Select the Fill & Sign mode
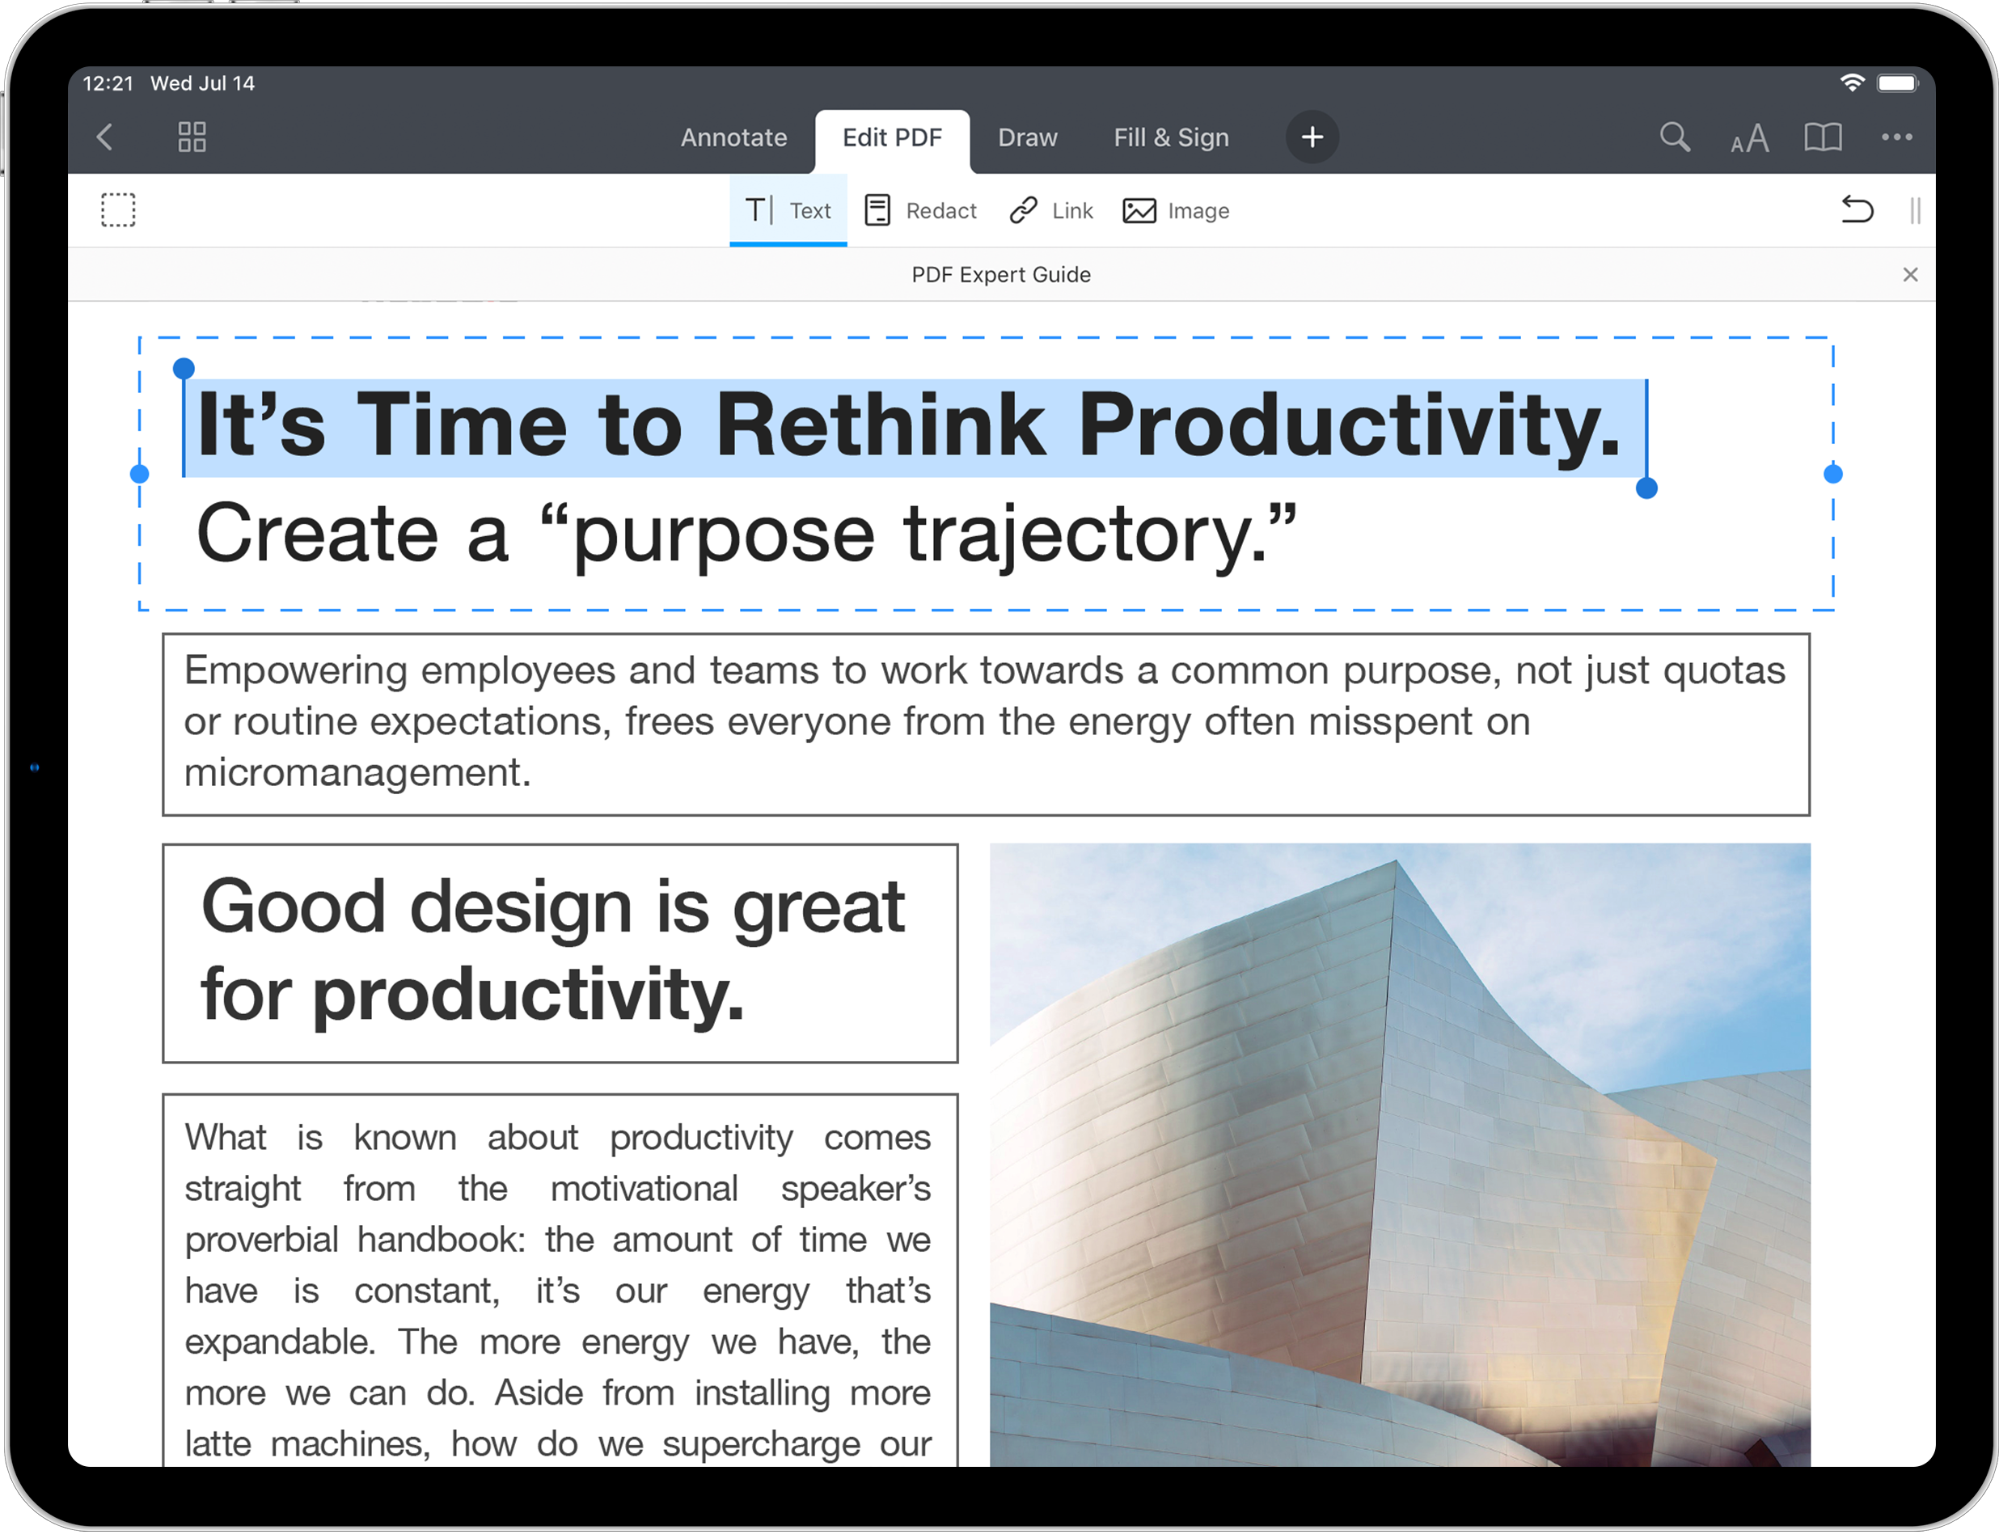The width and height of the screenshot is (1999, 1532). click(x=1170, y=137)
